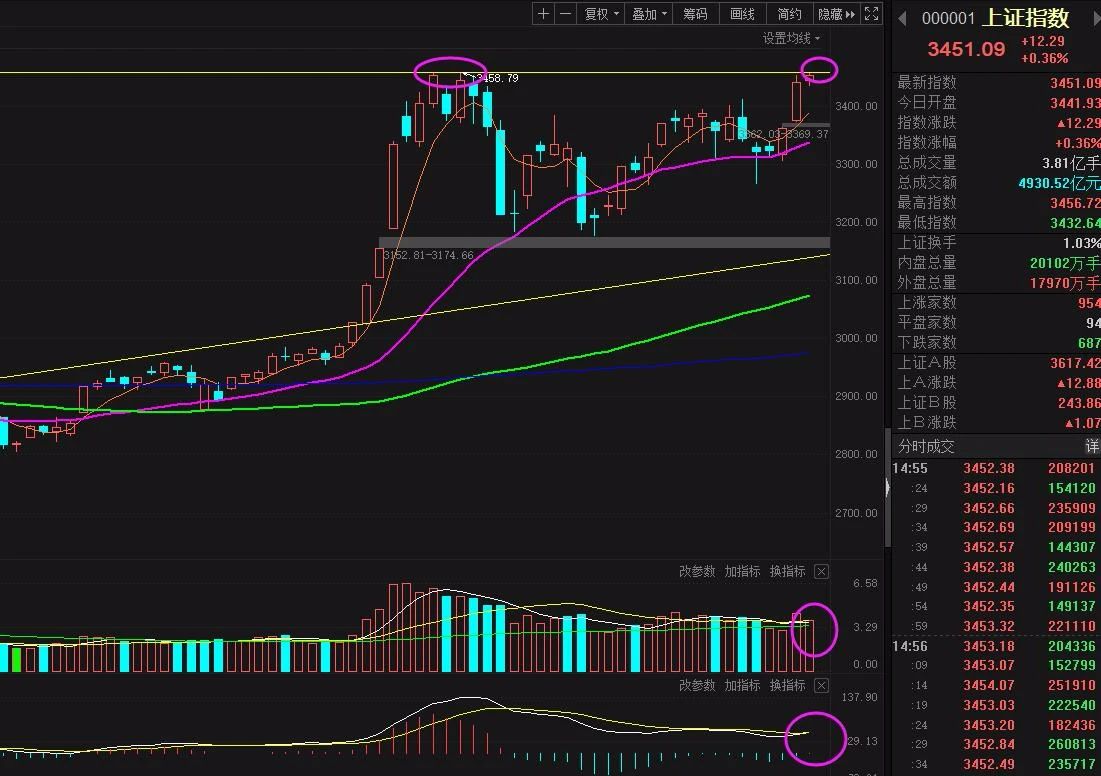This screenshot has height=776, width=1101.
Task: Click the 总成交额 value 4930.52亿元
Action: [x=1059, y=183]
